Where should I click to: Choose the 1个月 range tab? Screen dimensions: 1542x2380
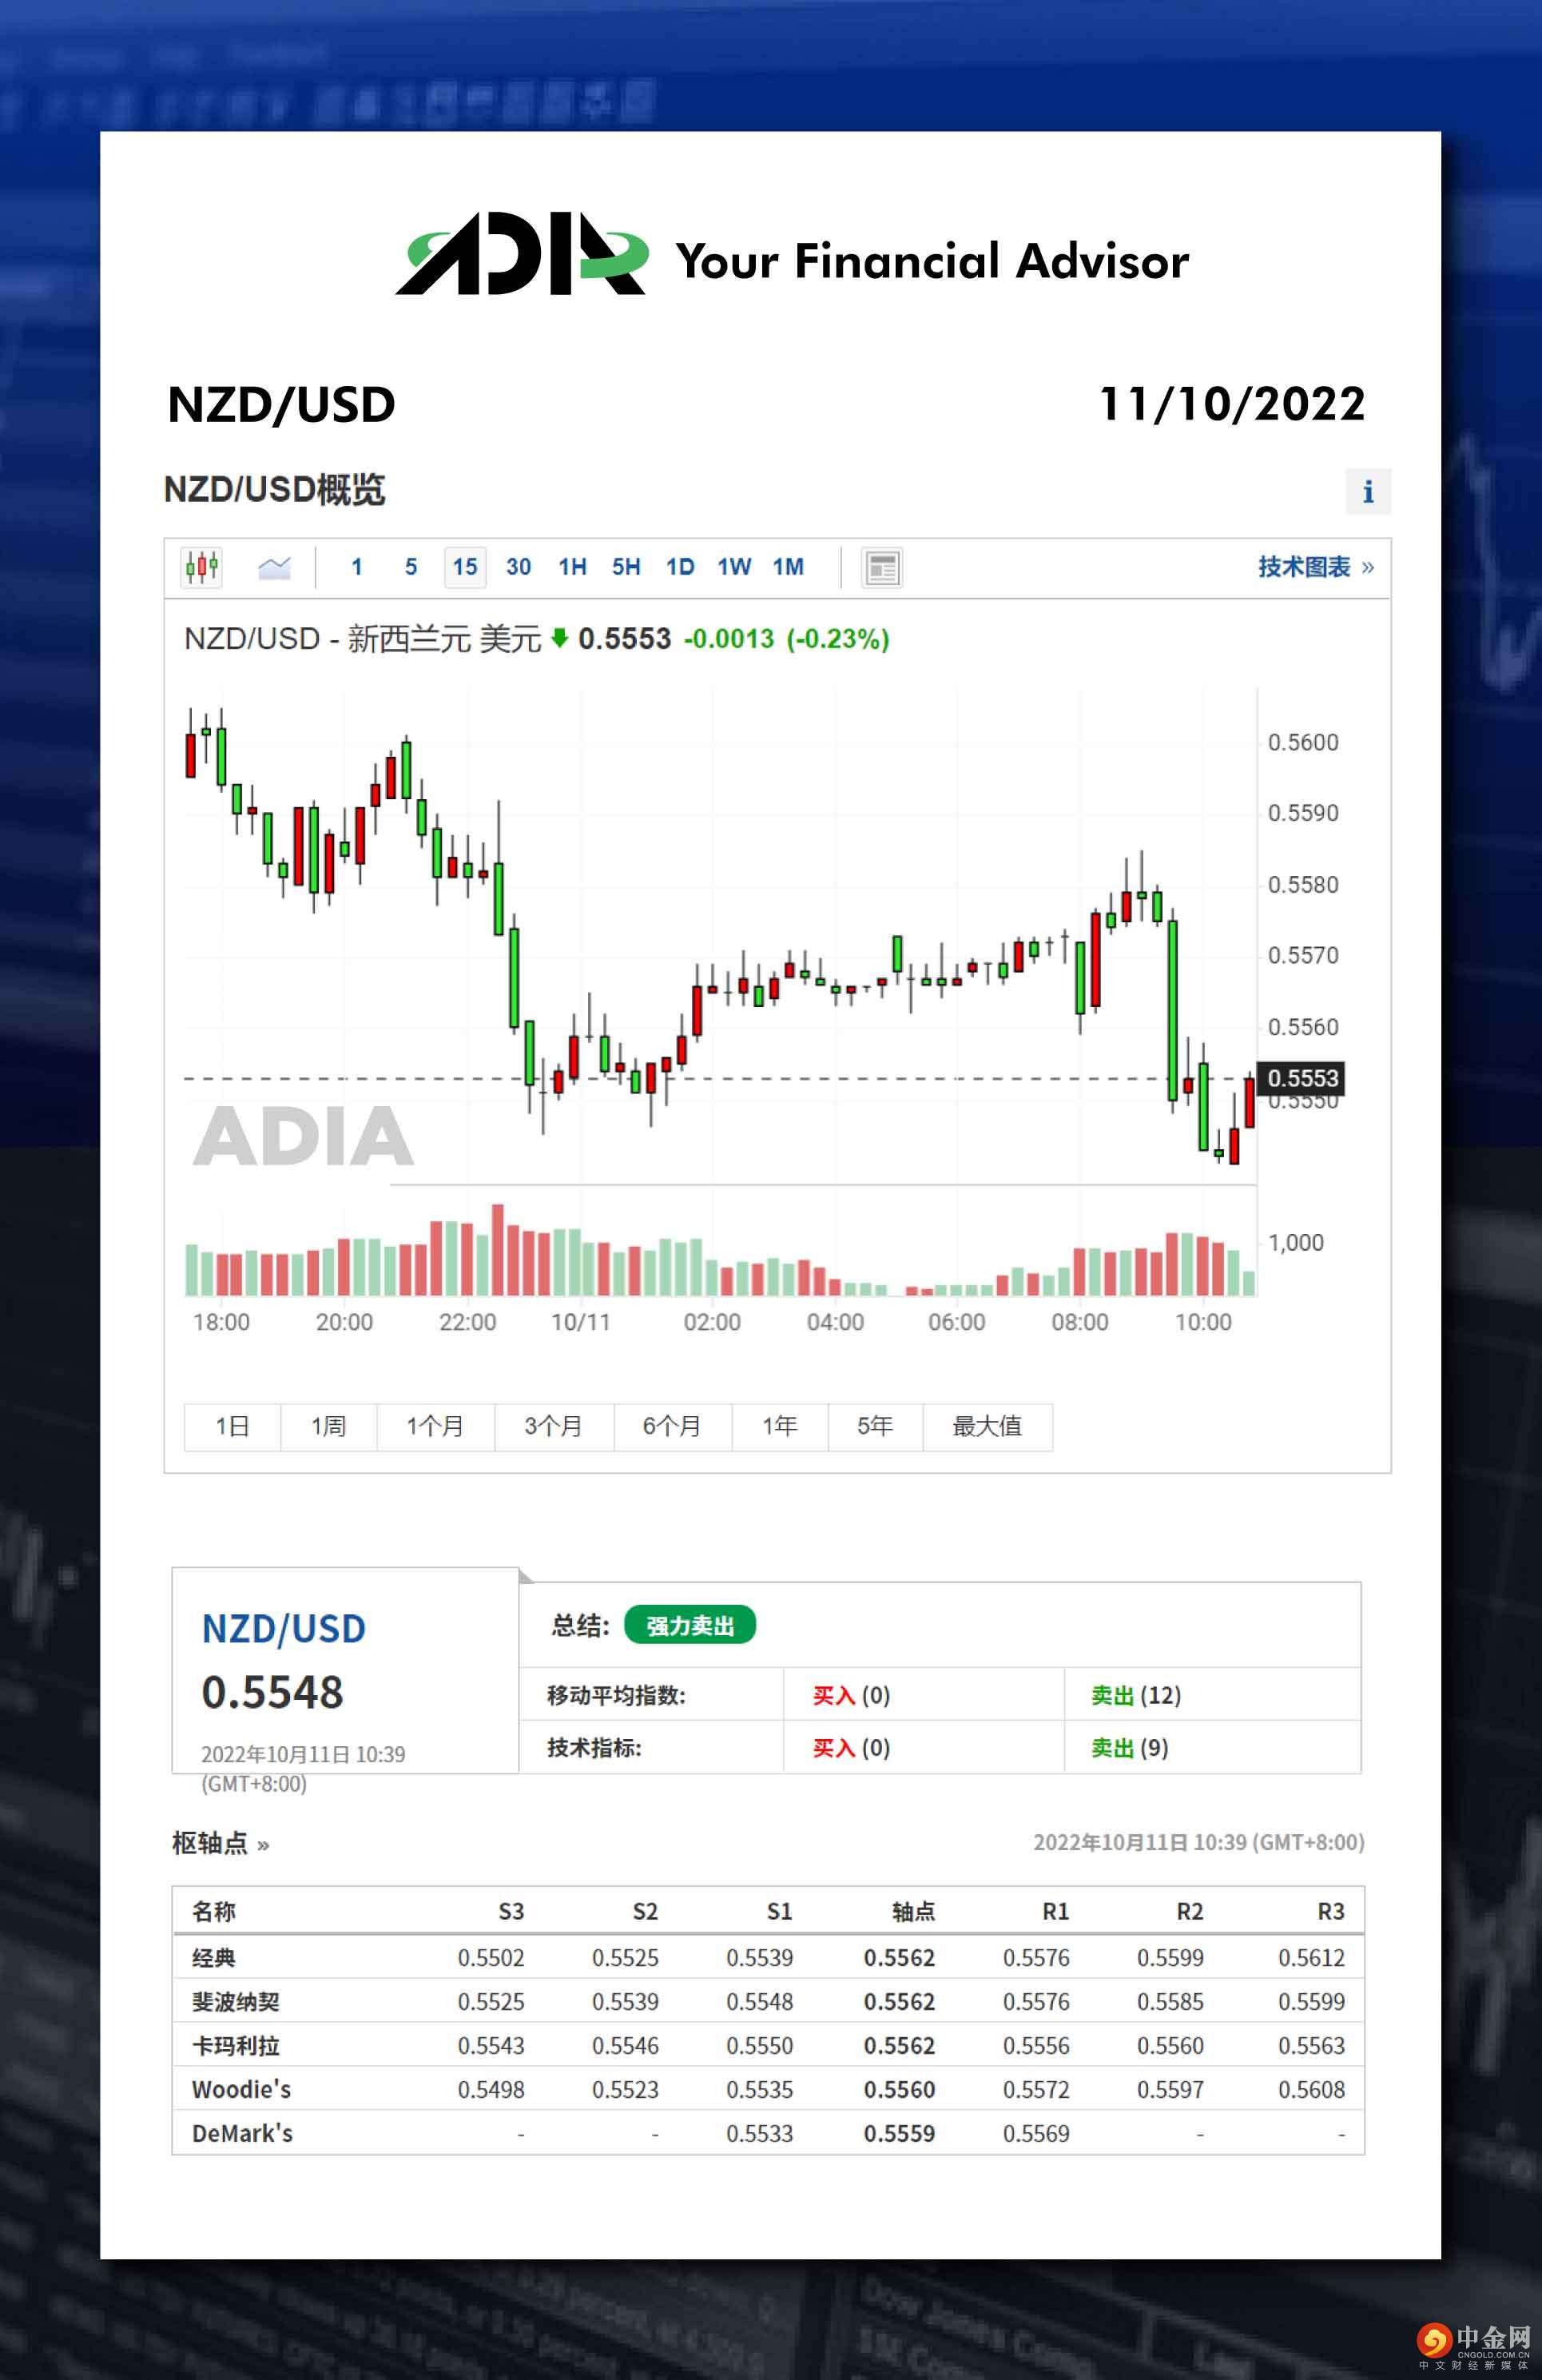pyautogui.click(x=435, y=1425)
